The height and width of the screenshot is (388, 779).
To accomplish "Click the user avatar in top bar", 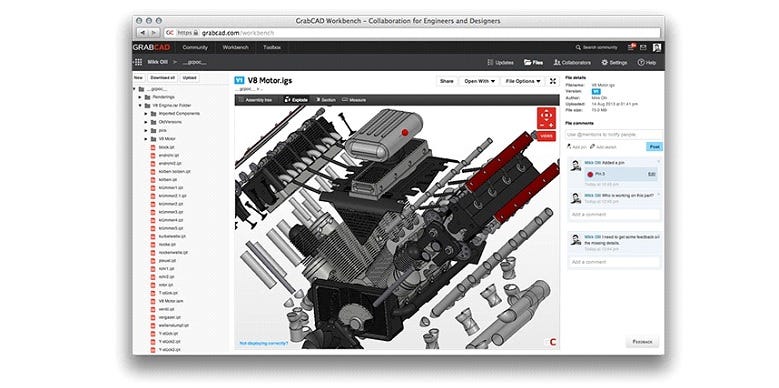I will [657, 48].
